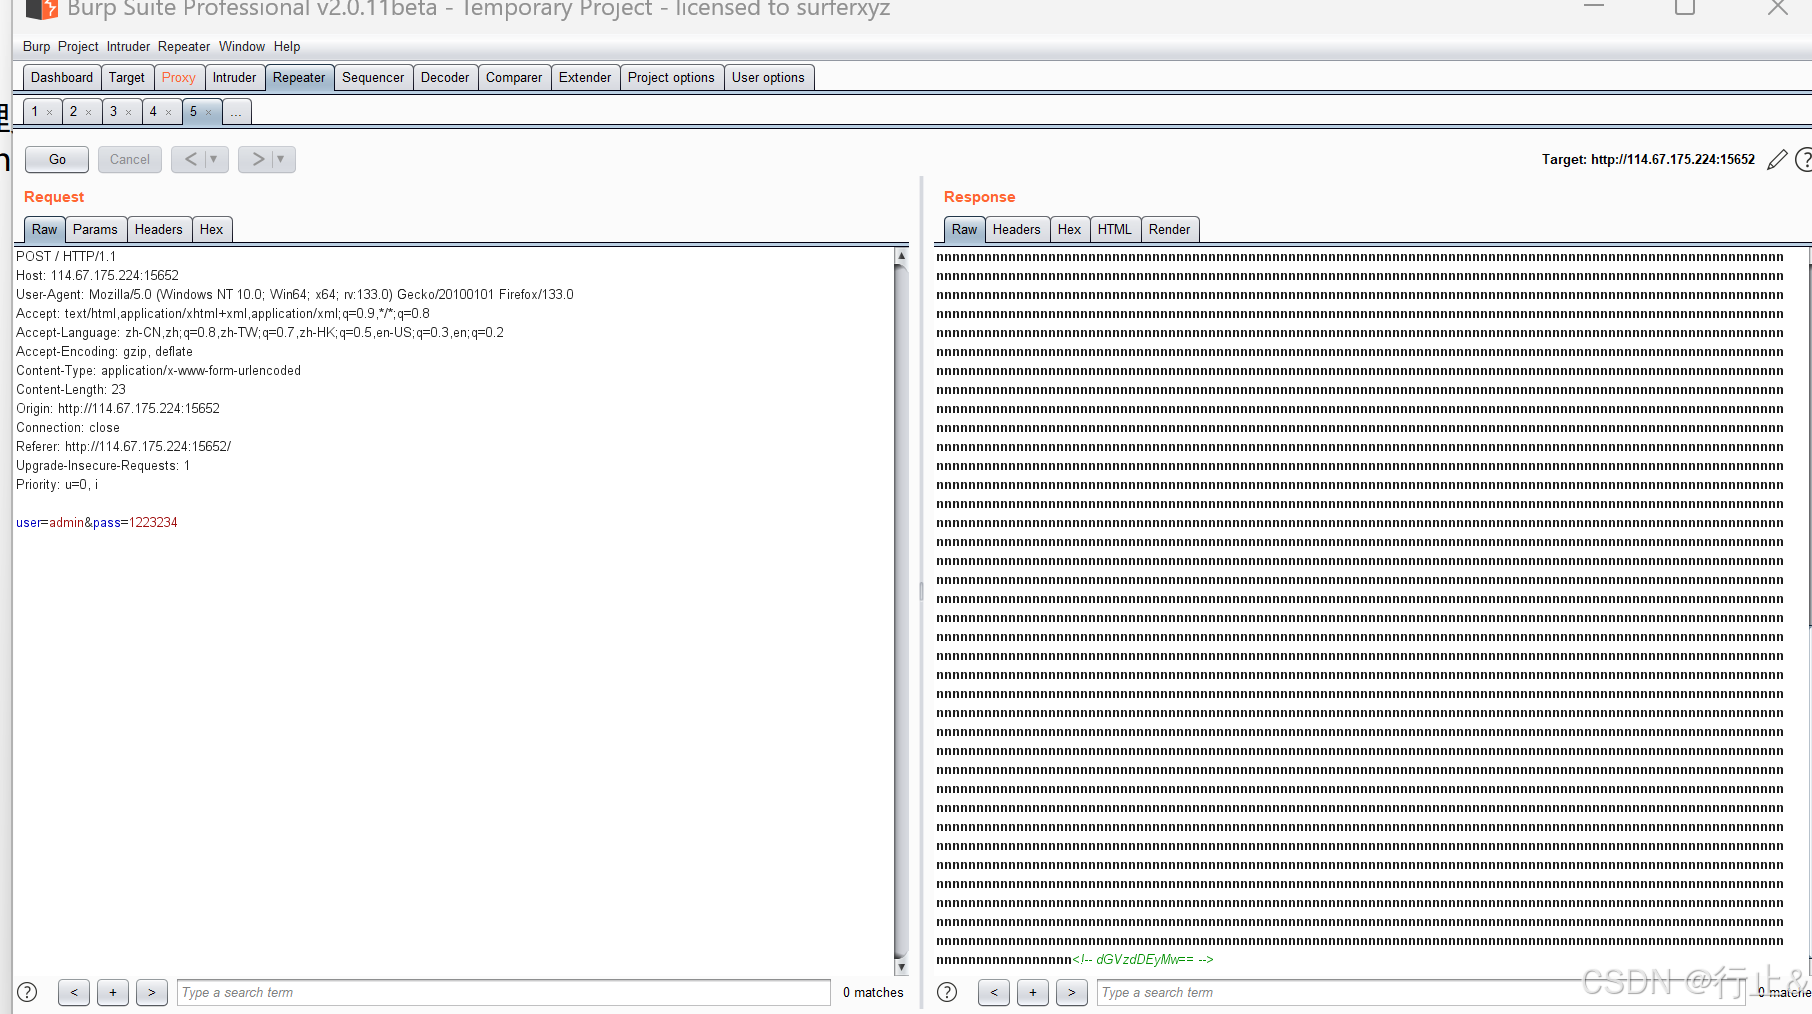Select the request Hex tab

click(212, 229)
